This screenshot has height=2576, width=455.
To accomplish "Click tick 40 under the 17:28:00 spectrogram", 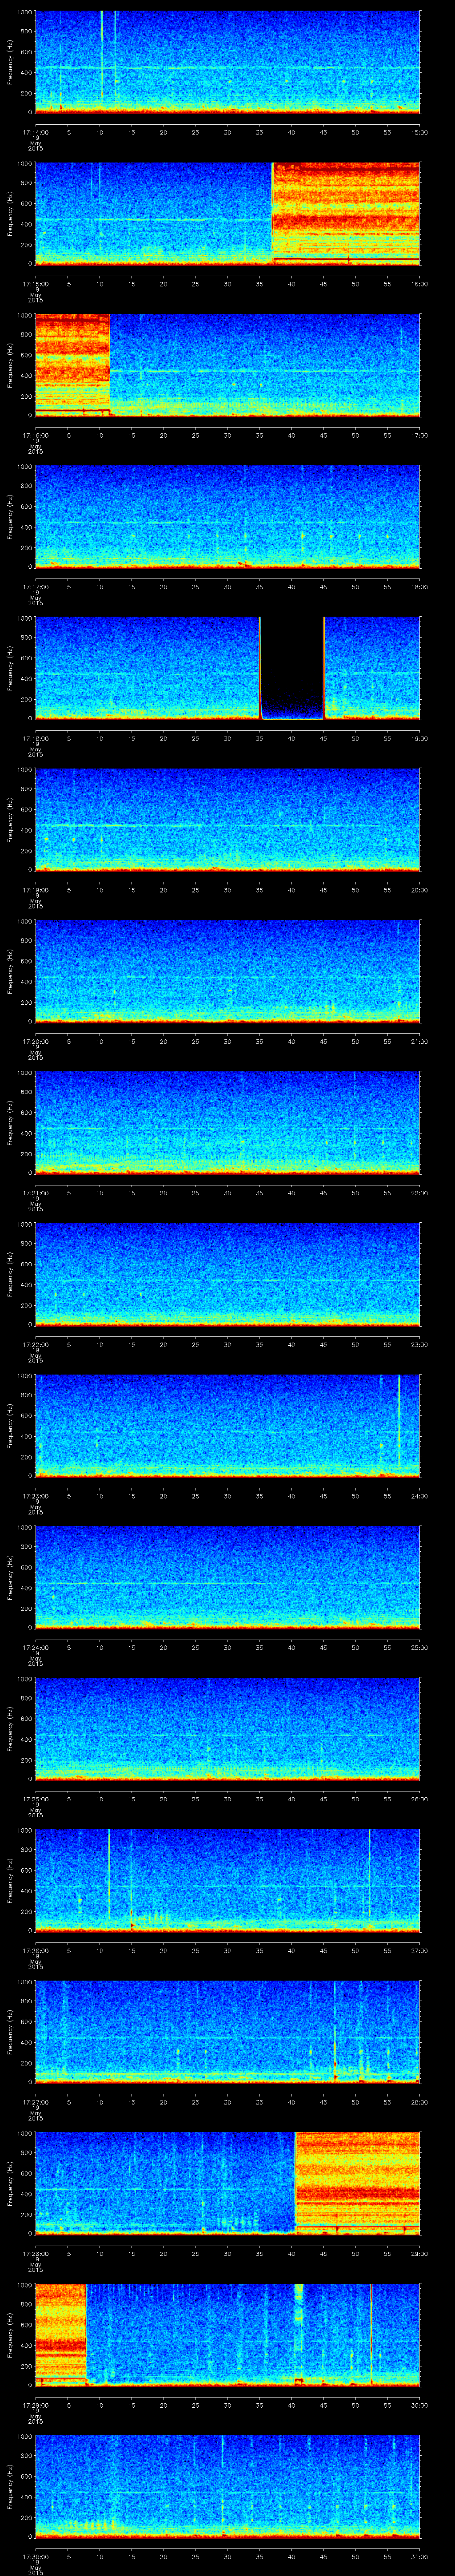I will [x=291, y=2253].
